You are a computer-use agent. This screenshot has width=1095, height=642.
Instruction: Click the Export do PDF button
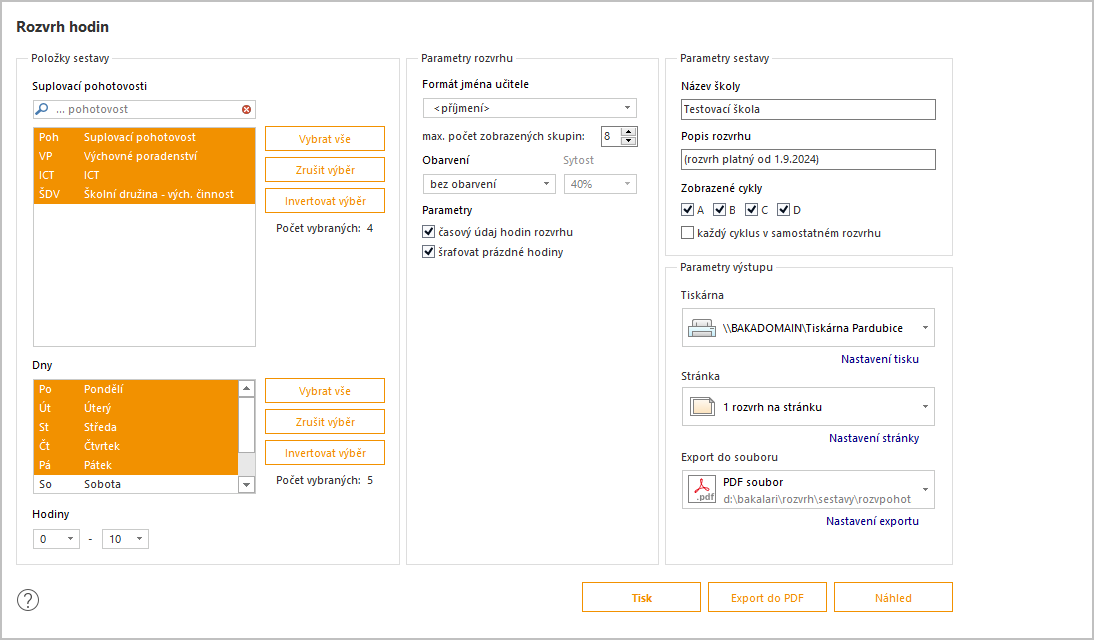[x=767, y=597]
